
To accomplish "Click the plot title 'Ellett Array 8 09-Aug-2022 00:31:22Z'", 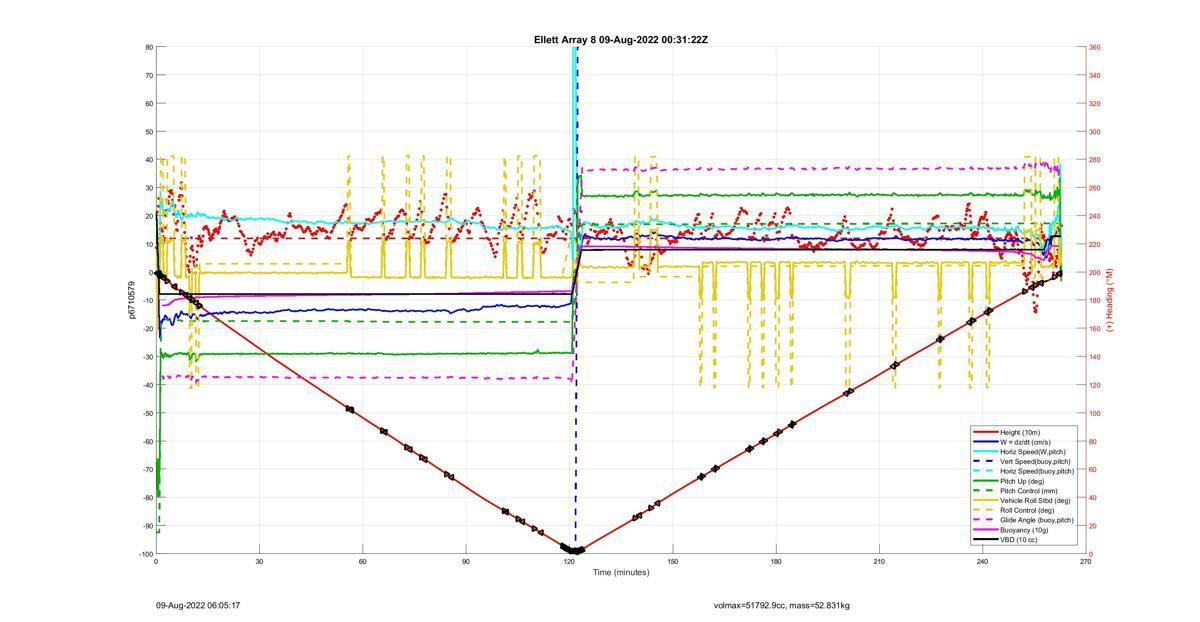I will pos(621,40).
